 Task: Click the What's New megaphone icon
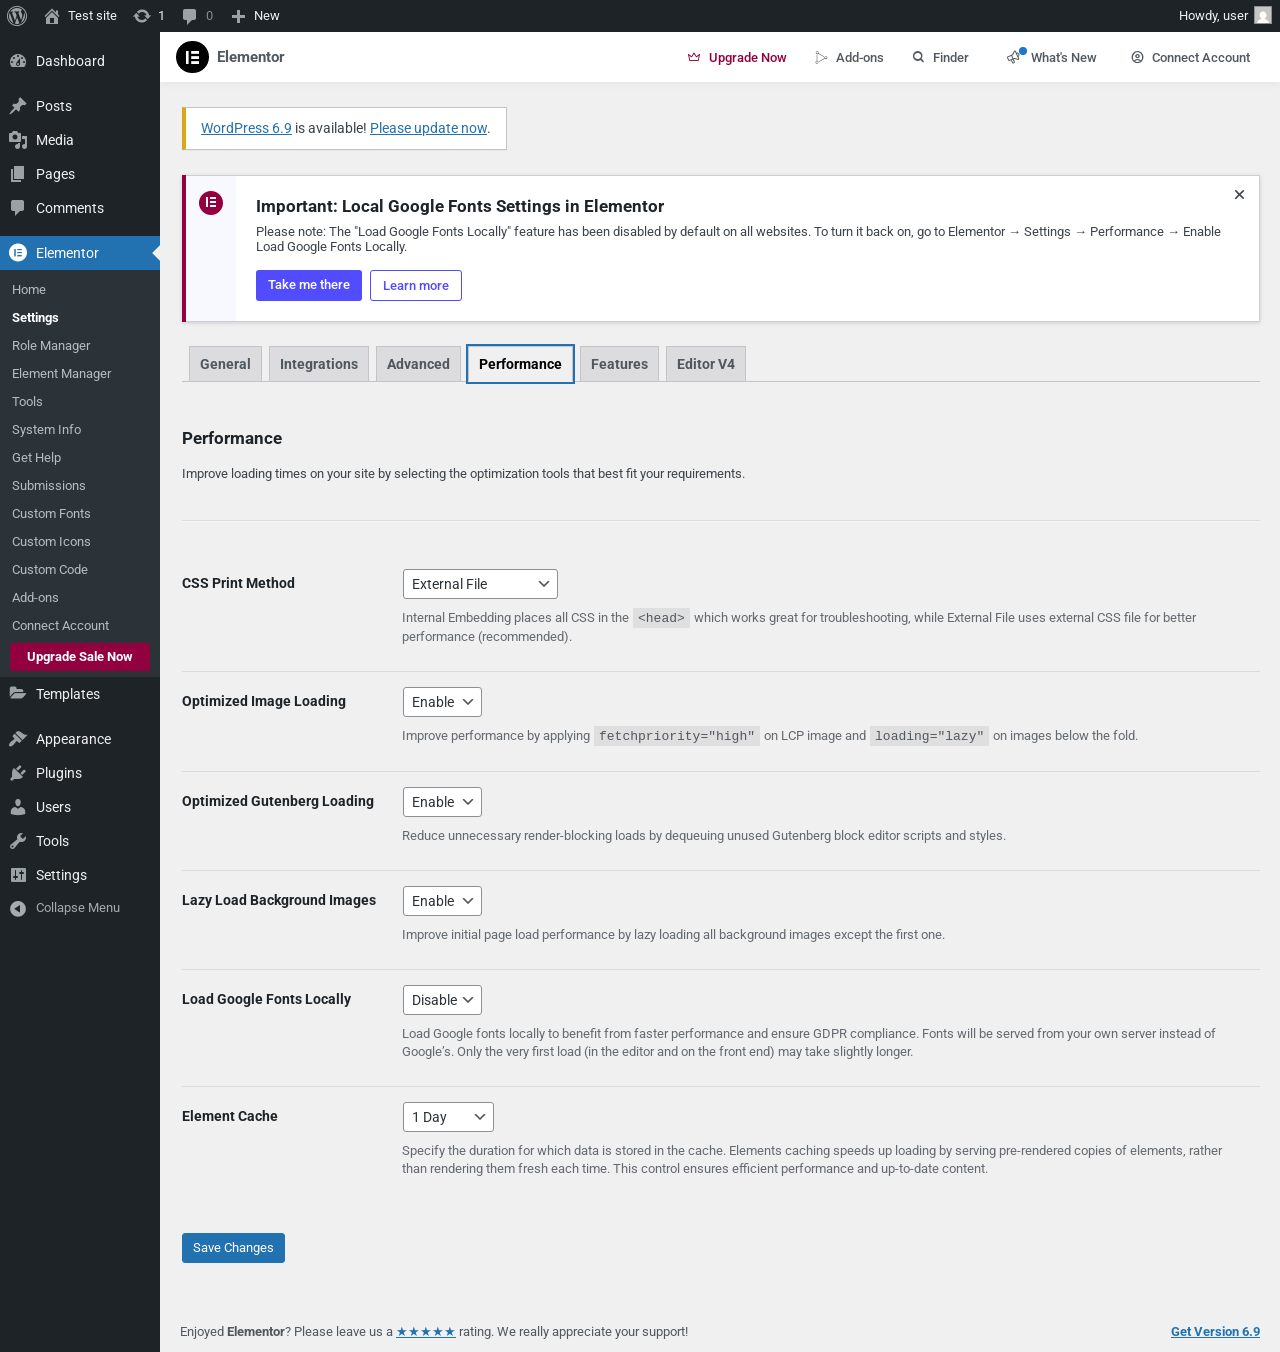tap(1015, 57)
